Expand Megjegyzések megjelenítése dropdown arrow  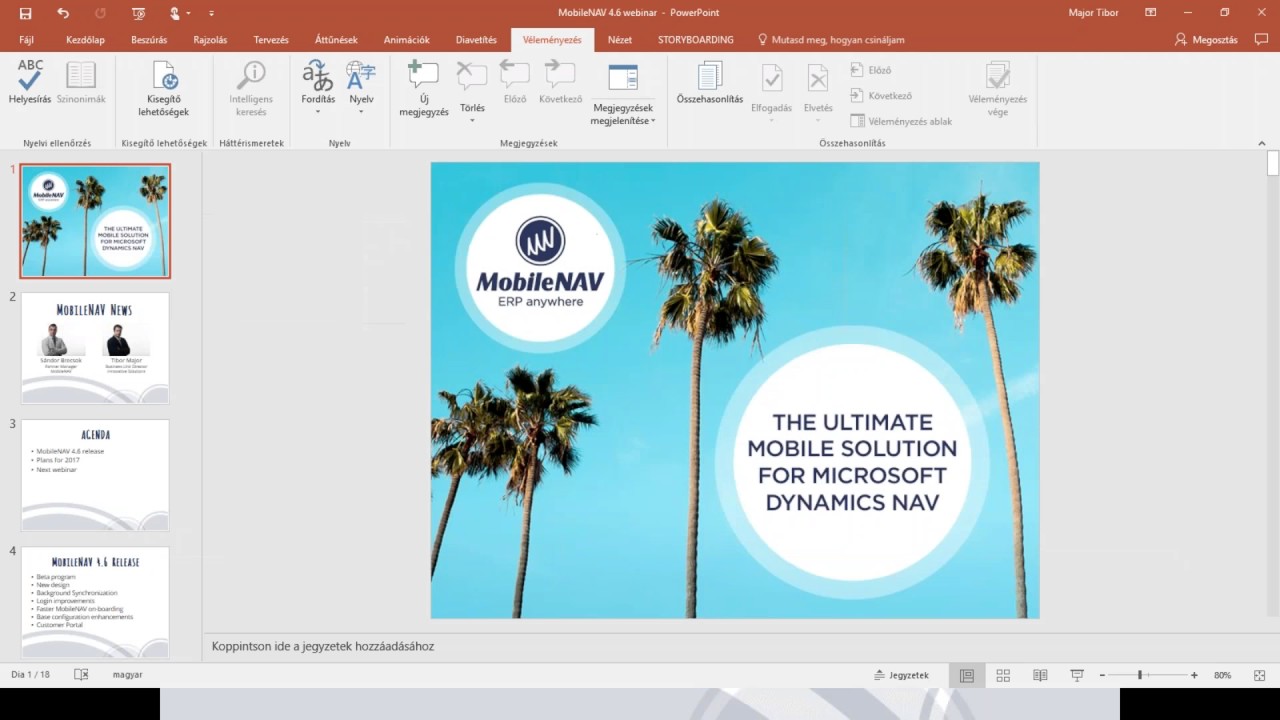(x=653, y=121)
